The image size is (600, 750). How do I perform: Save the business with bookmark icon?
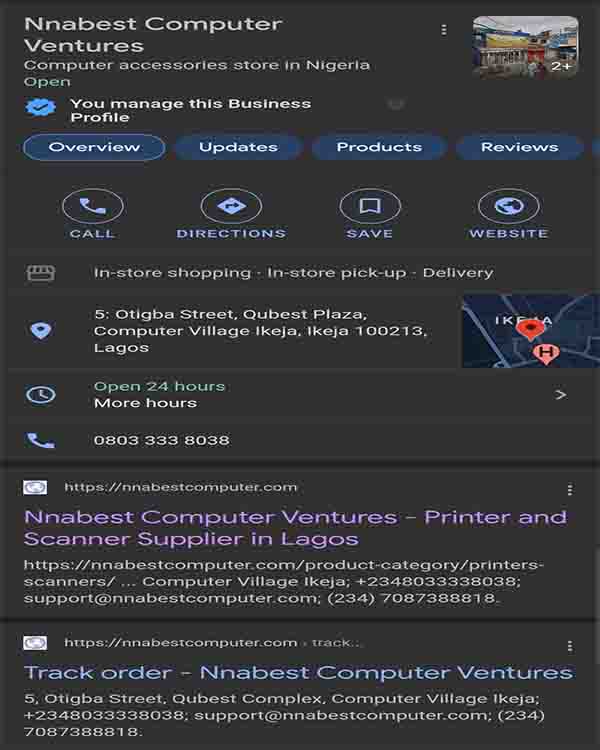click(370, 206)
